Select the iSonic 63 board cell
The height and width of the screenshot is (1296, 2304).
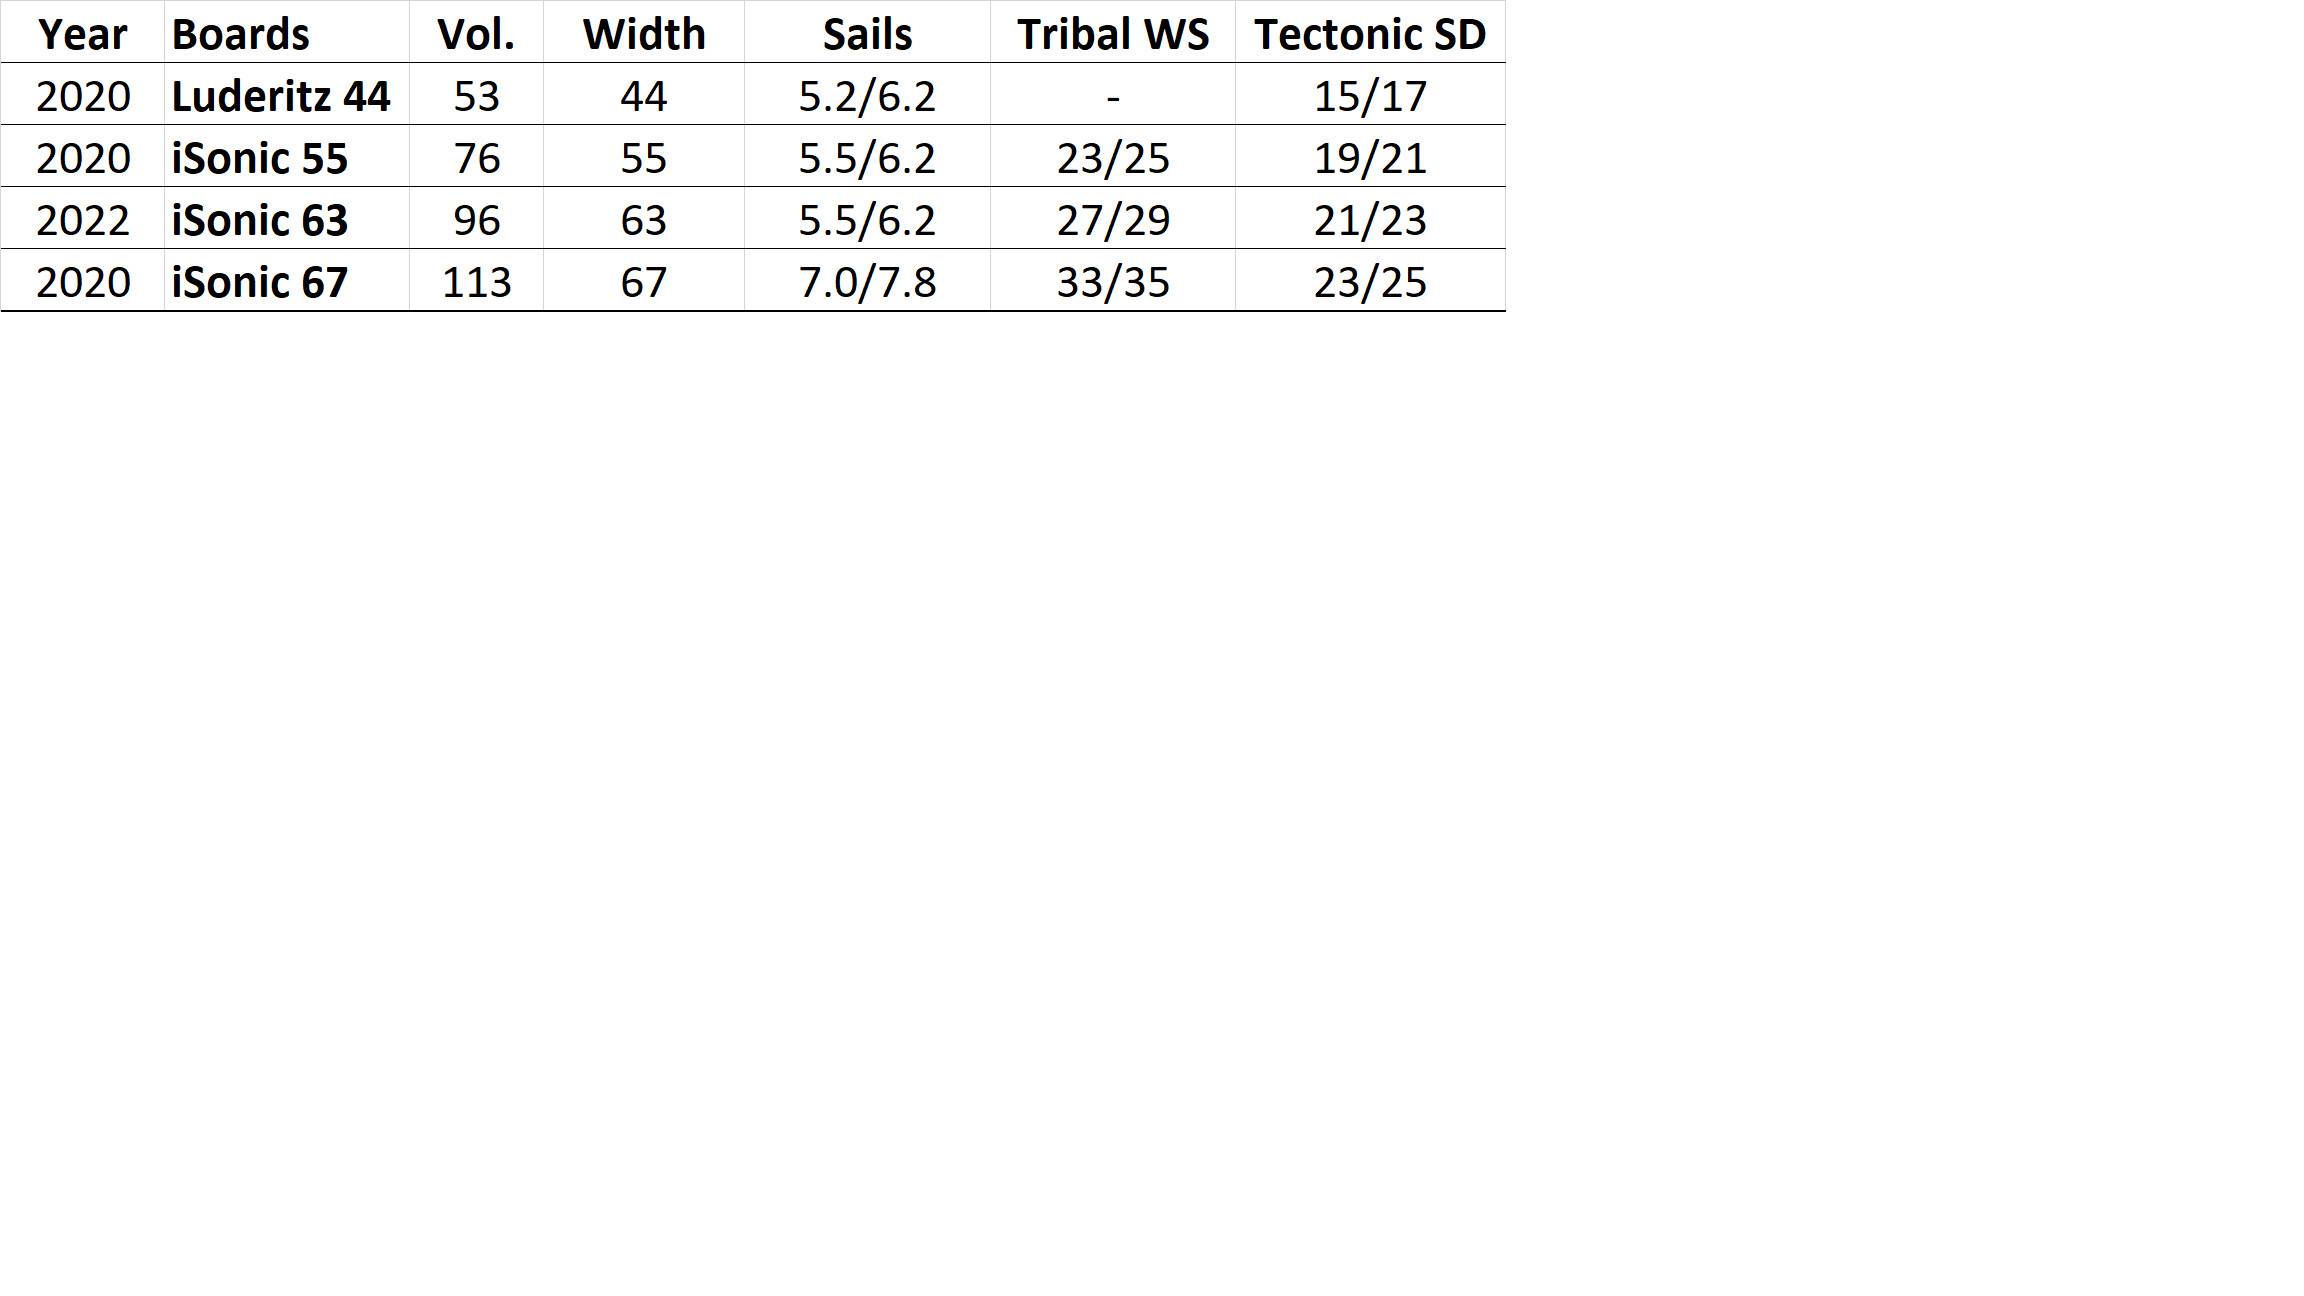[260, 220]
